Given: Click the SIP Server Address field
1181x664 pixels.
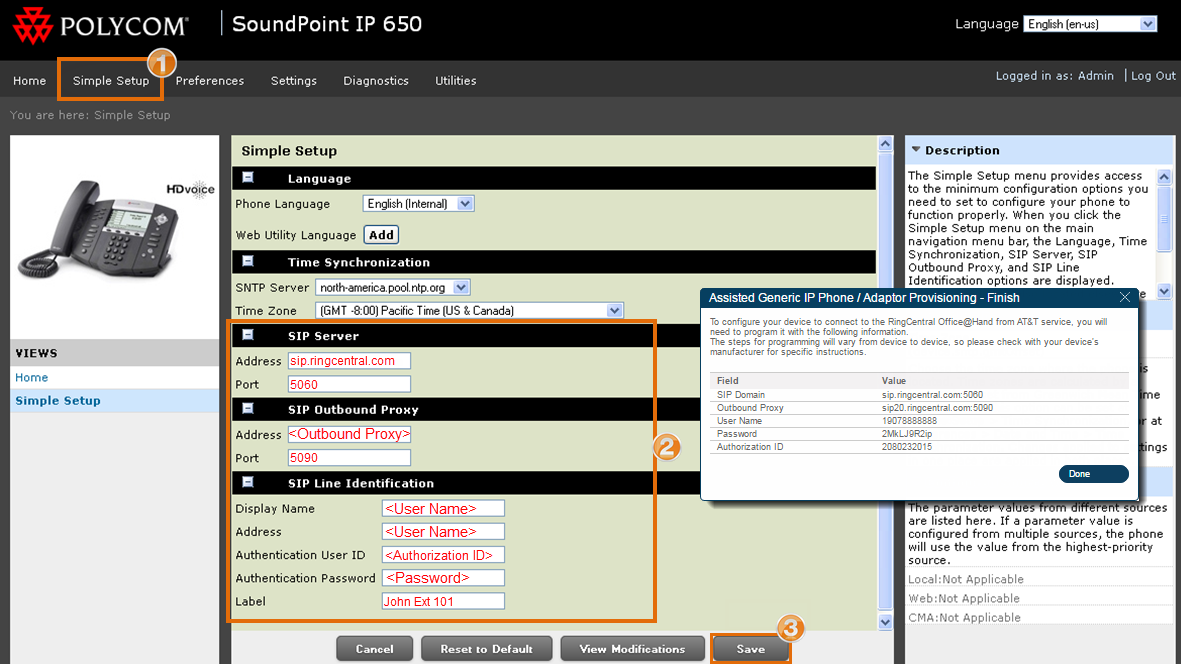Looking at the screenshot, I should coord(349,361).
